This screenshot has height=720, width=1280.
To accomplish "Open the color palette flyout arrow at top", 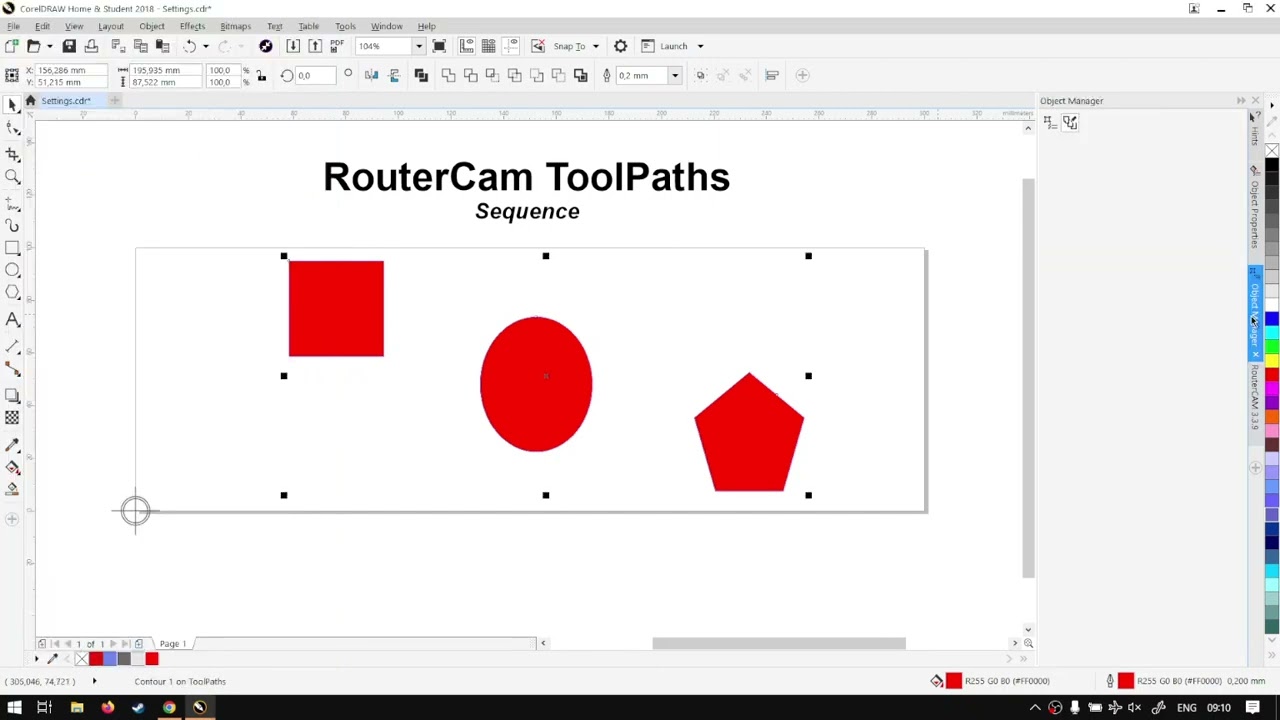I will pos(1271,105).
